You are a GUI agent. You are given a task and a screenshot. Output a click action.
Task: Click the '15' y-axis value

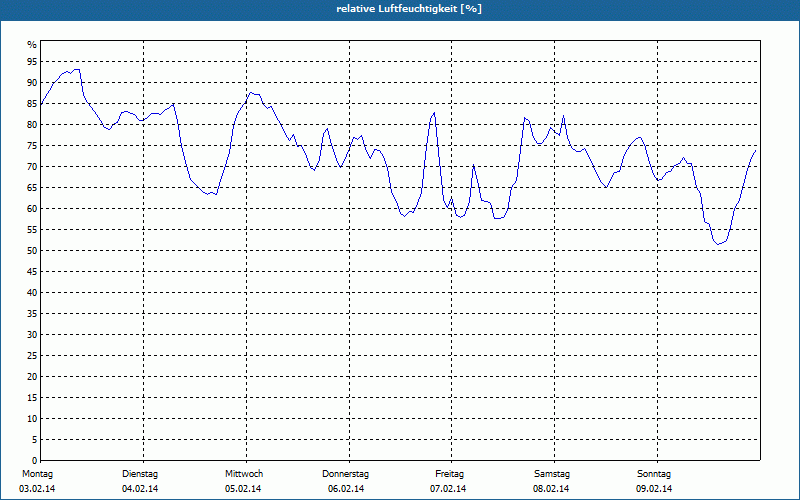32,397
